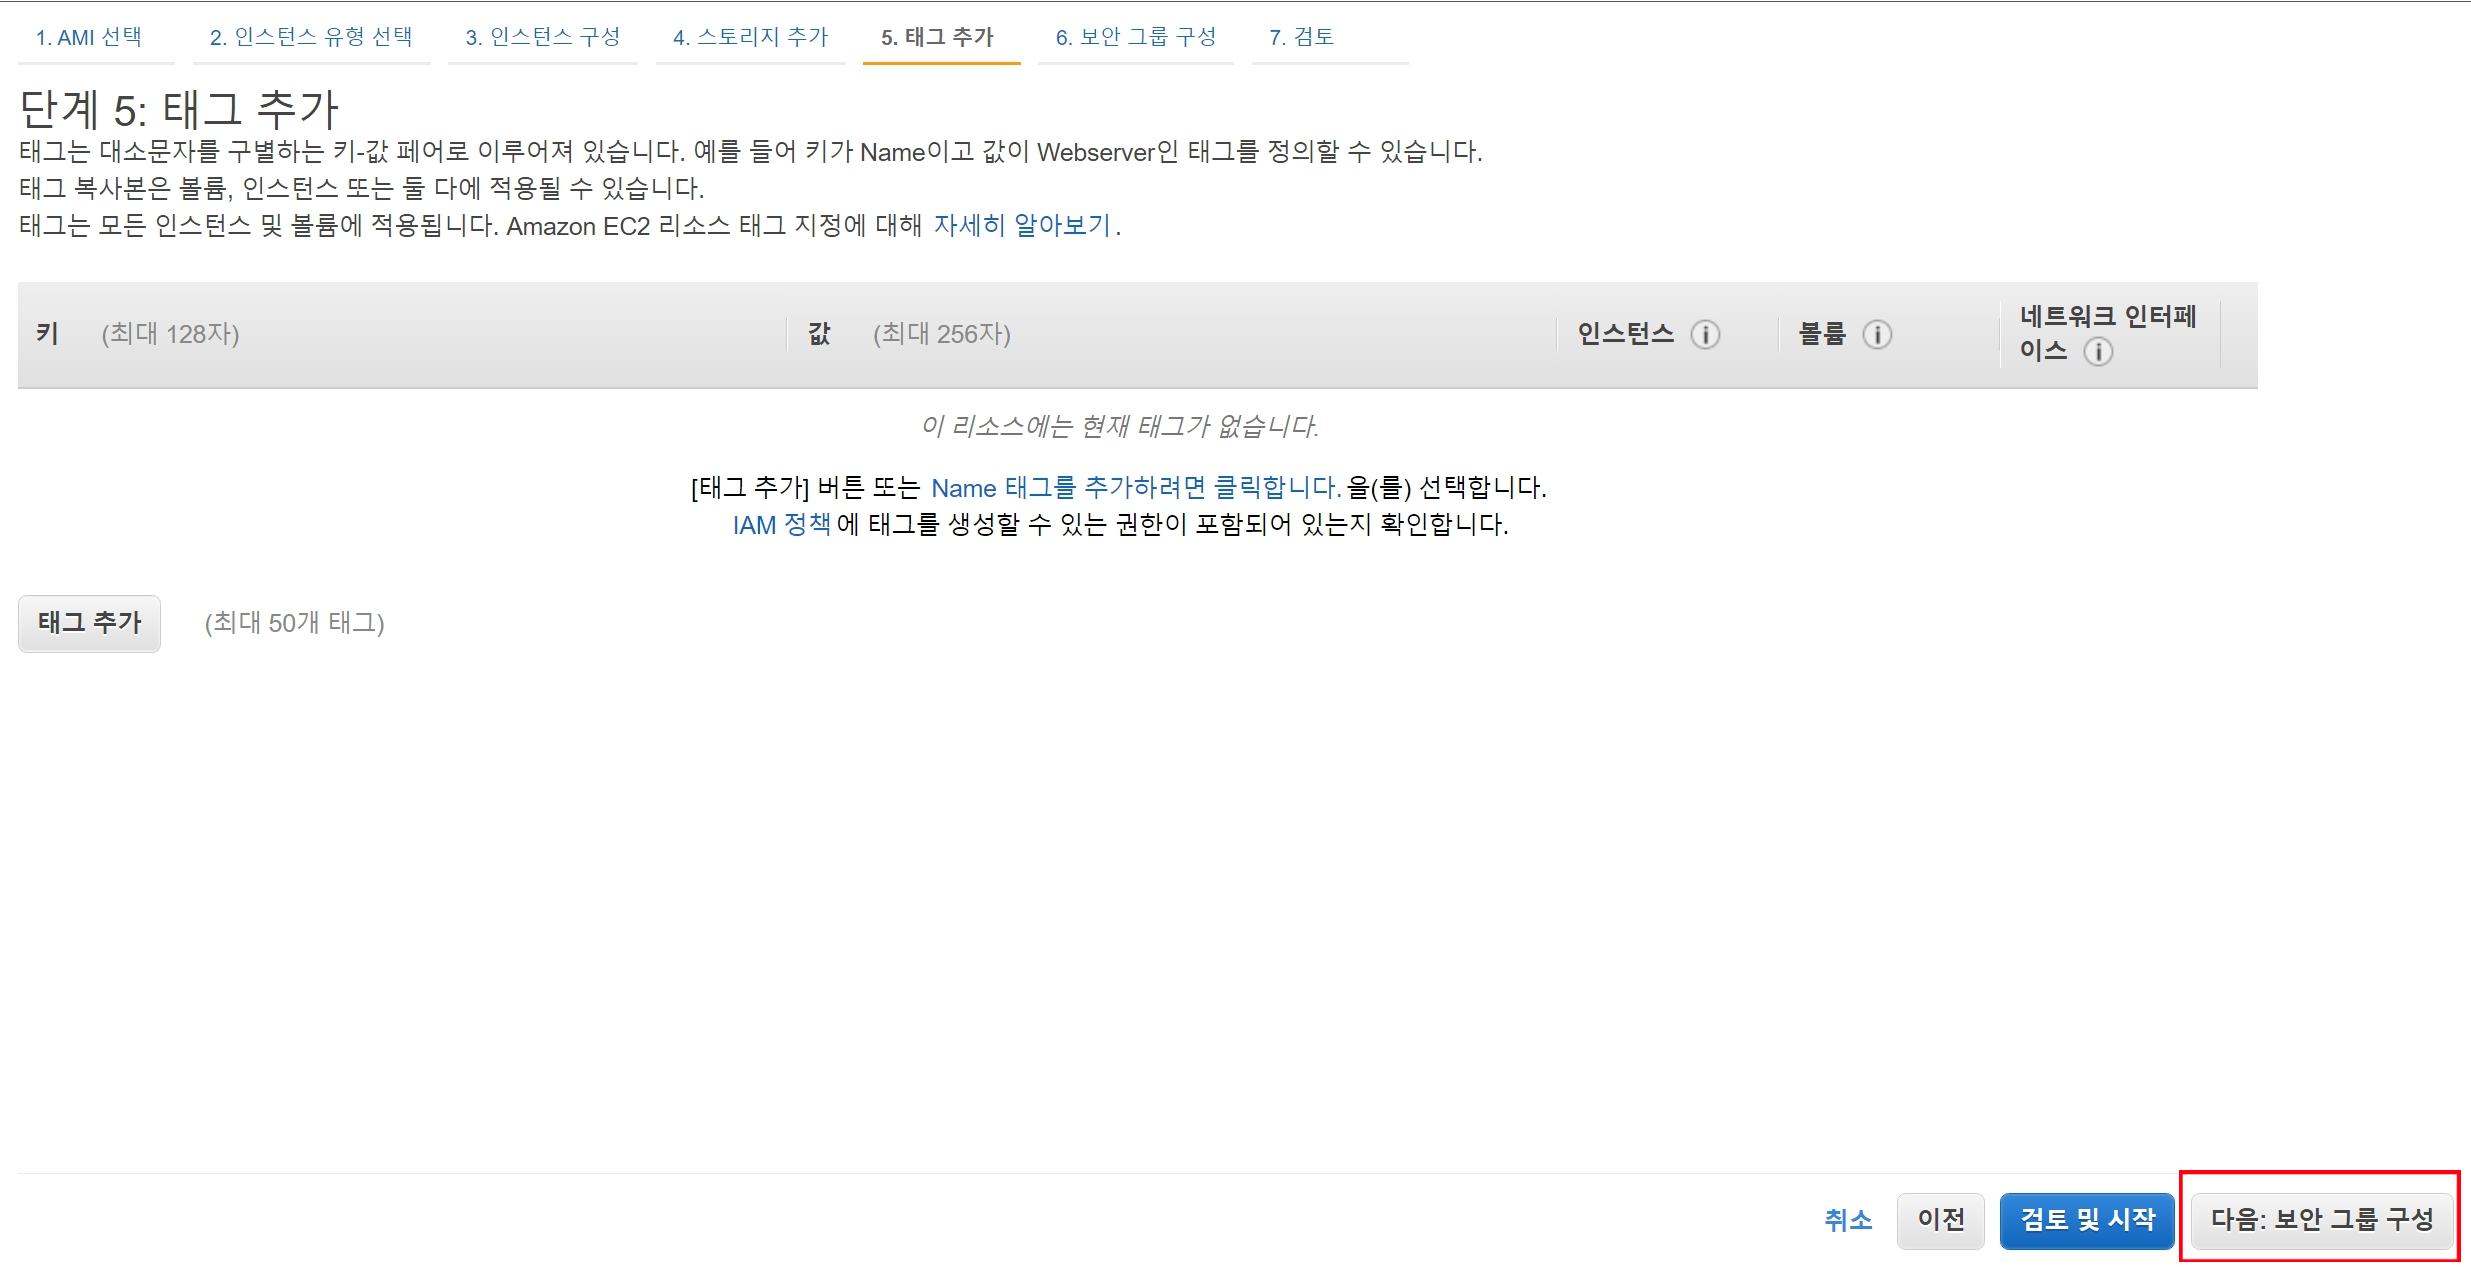Open the 4. 스토리지 추가 tab
This screenshot has height=1267, width=2471.
pyautogui.click(x=750, y=37)
